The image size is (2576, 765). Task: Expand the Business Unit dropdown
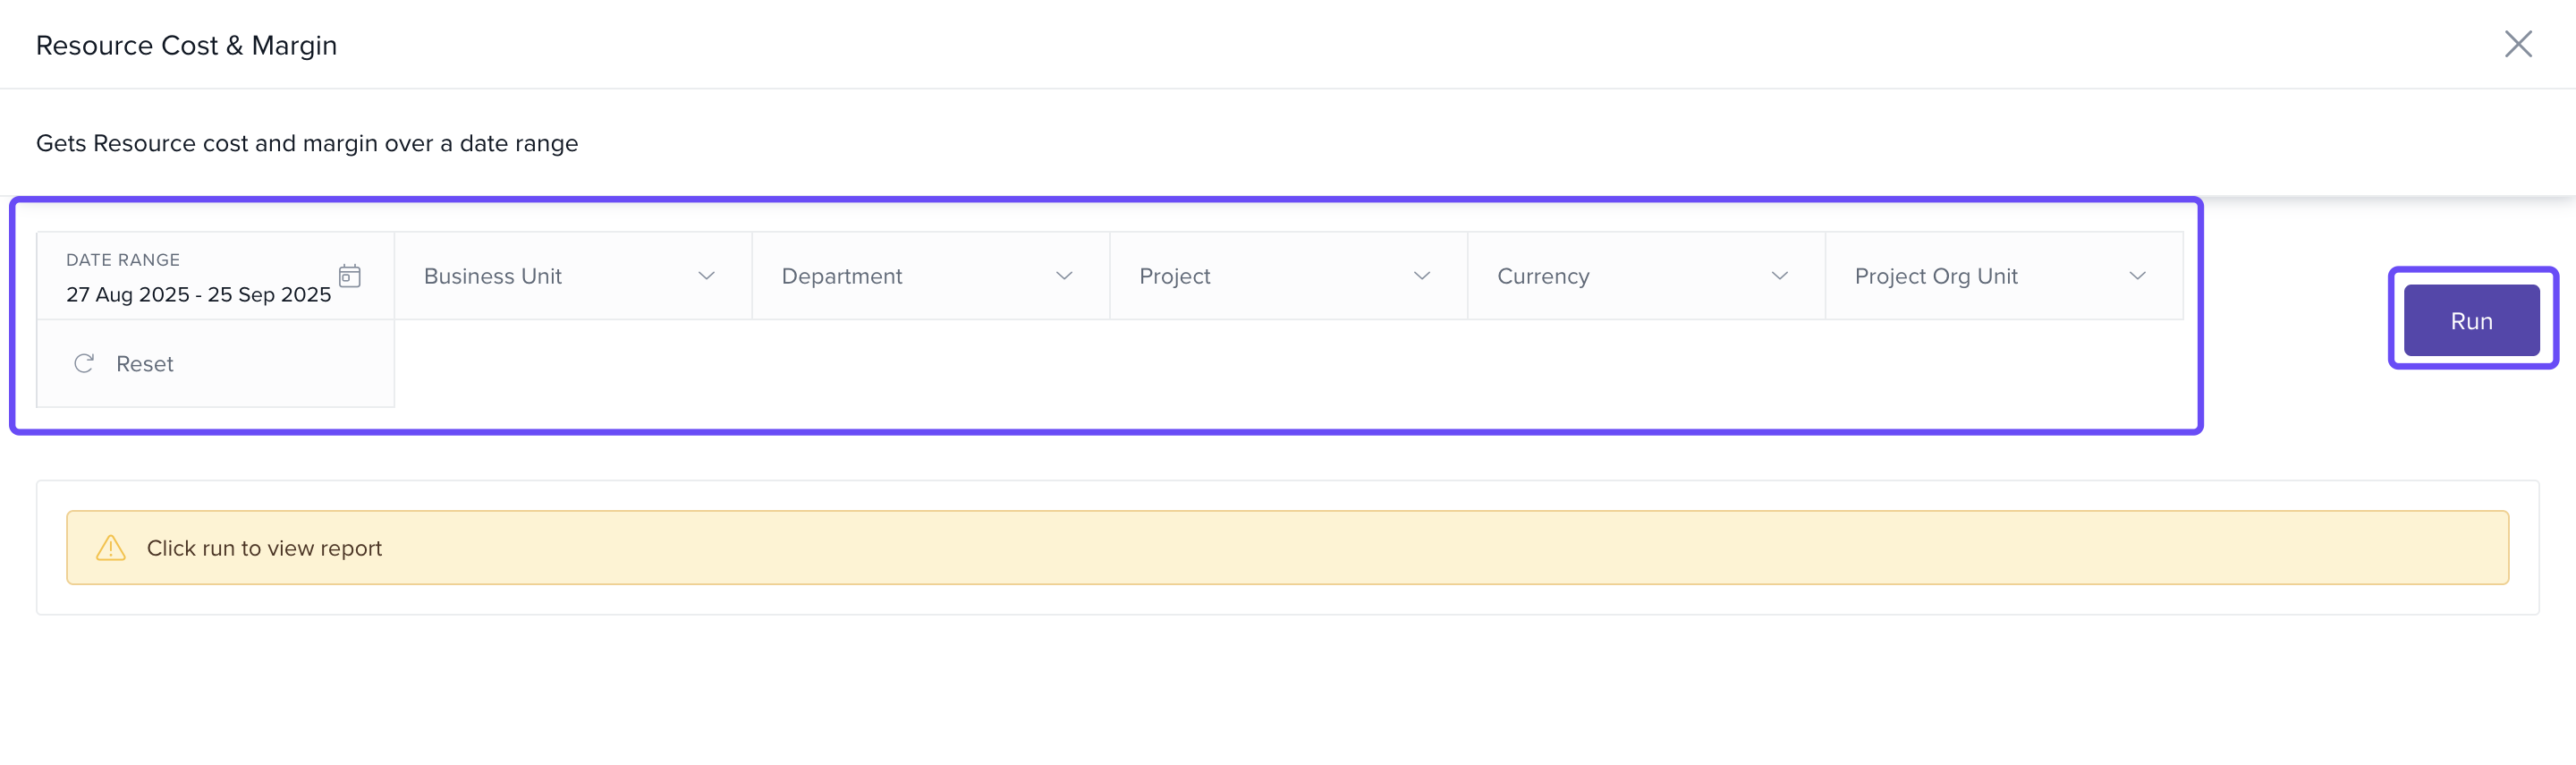tap(572, 276)
